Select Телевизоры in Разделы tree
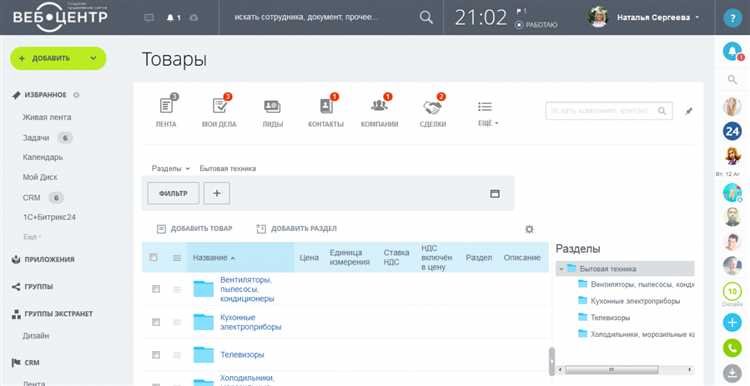 tap(610, 318)
